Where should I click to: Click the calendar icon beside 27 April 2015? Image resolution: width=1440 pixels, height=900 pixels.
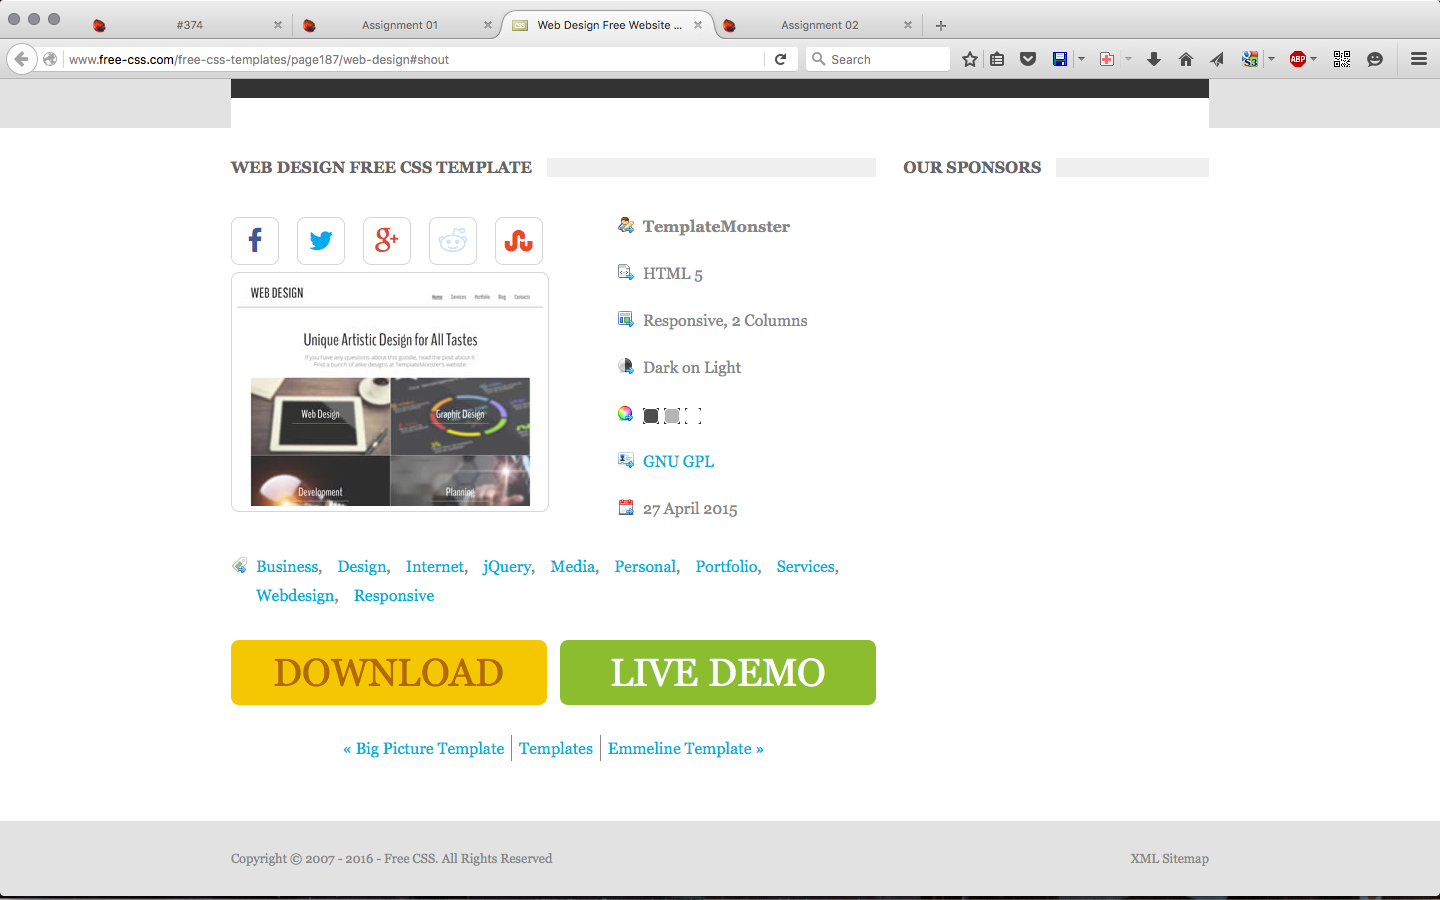point(626,508)
